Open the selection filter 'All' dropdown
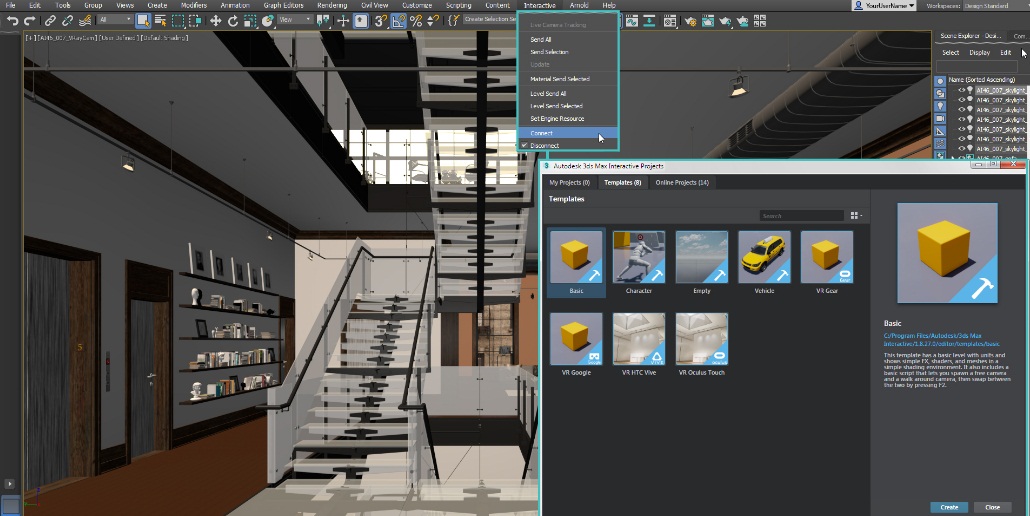Image resolution: width=1030 pixels, height=516 pixels. (113, 20)
